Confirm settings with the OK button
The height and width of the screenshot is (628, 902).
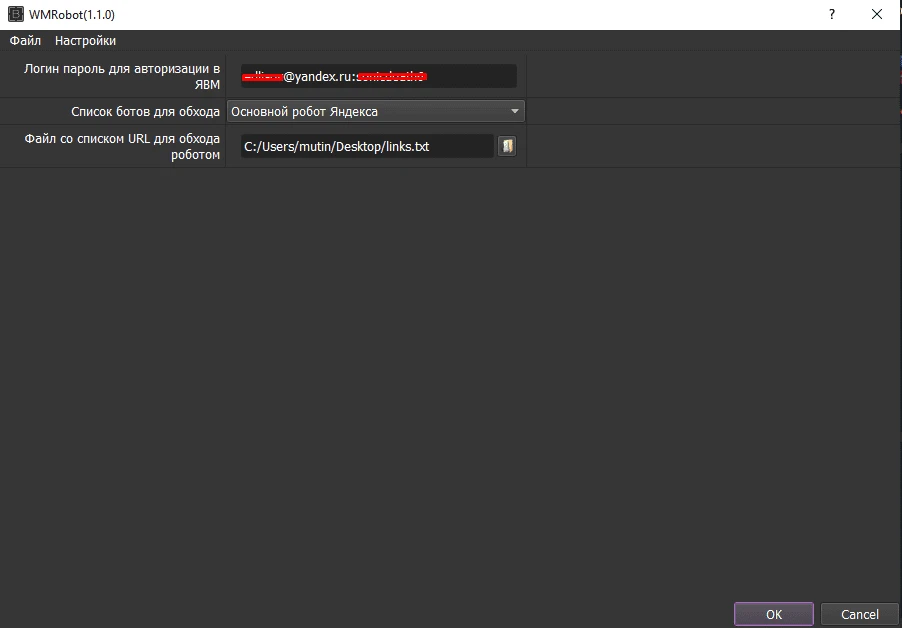coord(774,614)
